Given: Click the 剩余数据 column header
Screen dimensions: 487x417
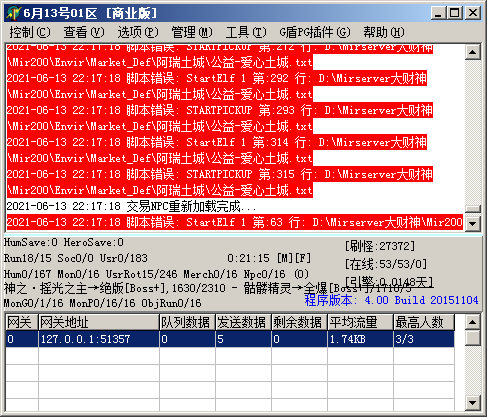Looking at the screenshot, I should click(299, 322).
